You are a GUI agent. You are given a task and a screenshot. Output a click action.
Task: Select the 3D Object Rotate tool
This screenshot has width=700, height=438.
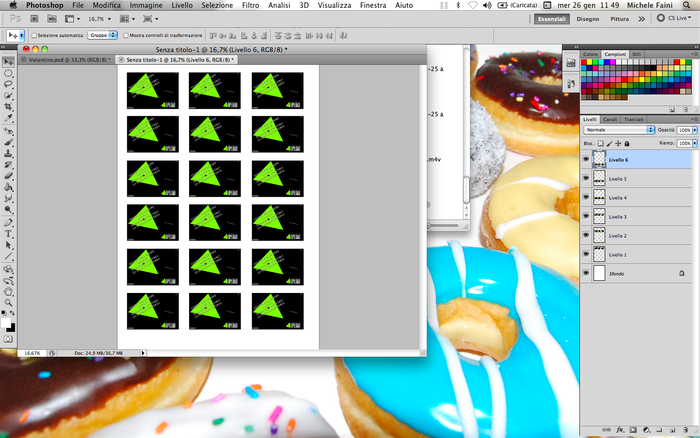pos(8,269)
